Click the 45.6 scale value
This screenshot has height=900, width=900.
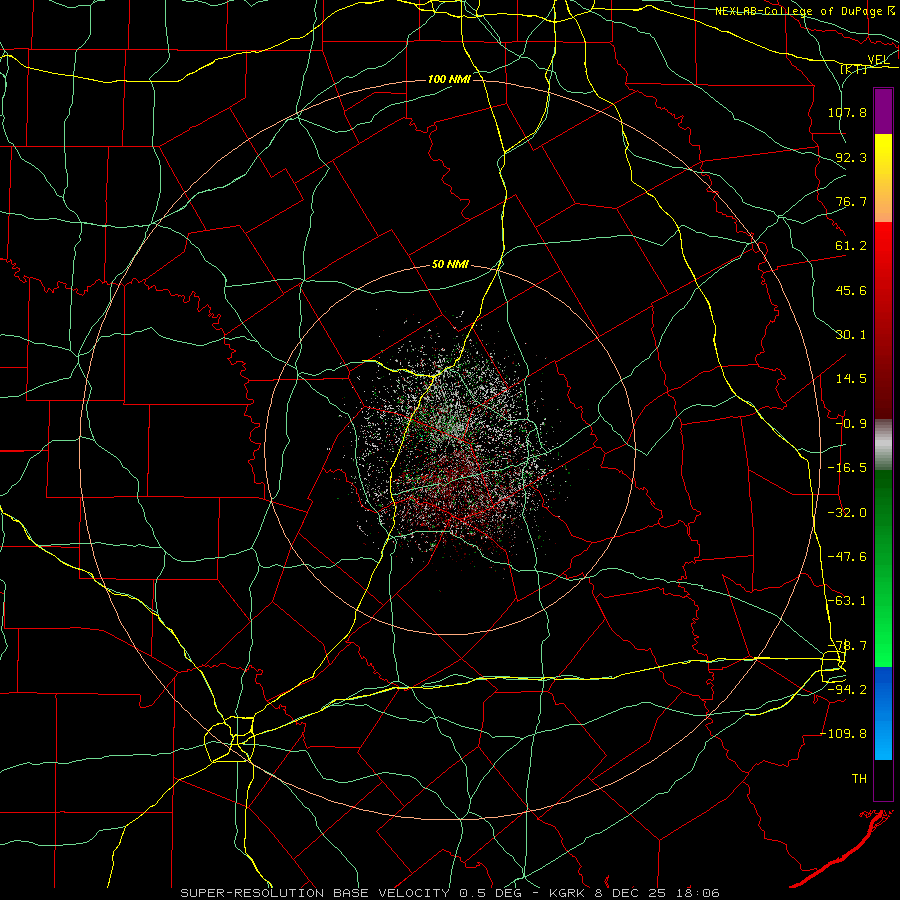tap(851, 290)
